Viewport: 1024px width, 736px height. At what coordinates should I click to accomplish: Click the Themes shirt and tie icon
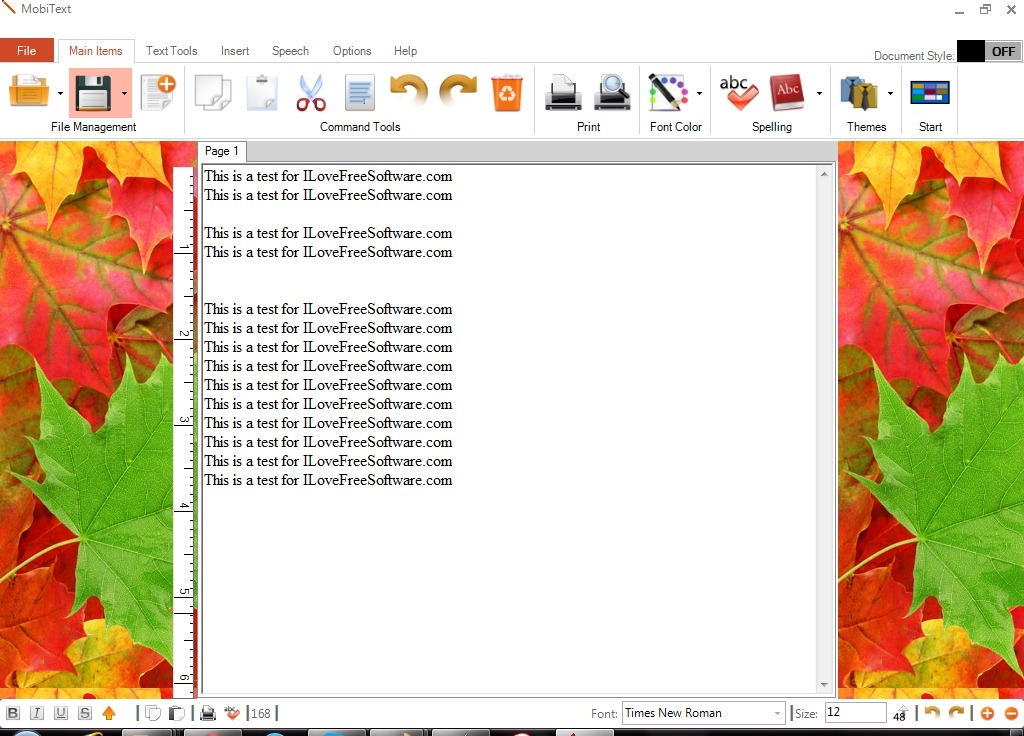859,93
